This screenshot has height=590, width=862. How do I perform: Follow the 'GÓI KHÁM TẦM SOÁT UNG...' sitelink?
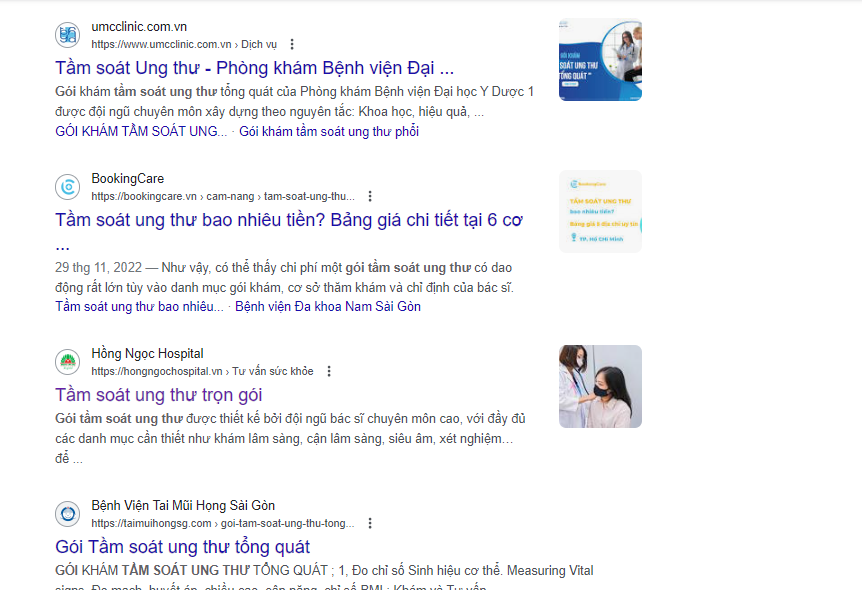point(141,131)
